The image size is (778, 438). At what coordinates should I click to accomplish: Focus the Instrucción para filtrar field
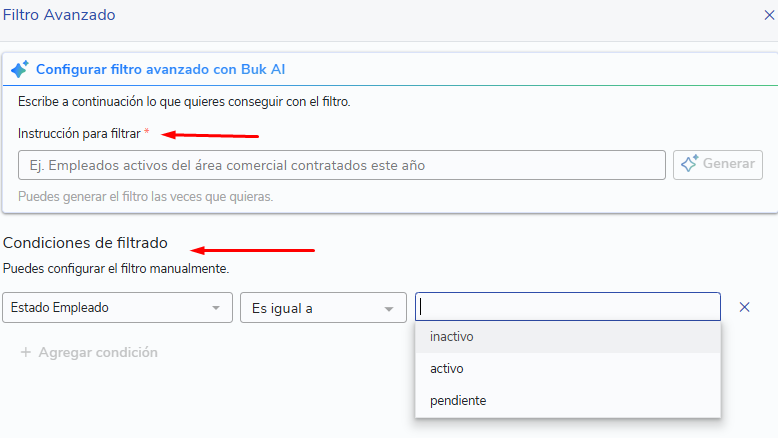tap(342, 165)
